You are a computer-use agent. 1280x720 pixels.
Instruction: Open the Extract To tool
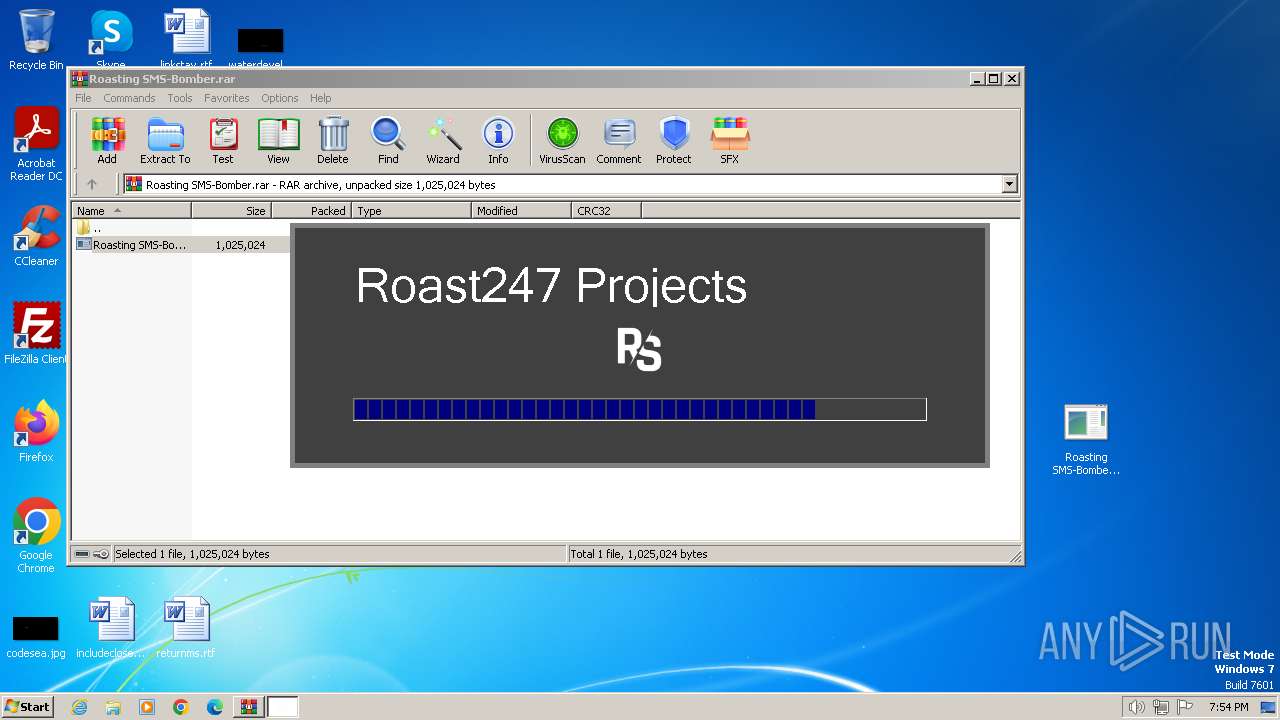[x=165, y=140]
